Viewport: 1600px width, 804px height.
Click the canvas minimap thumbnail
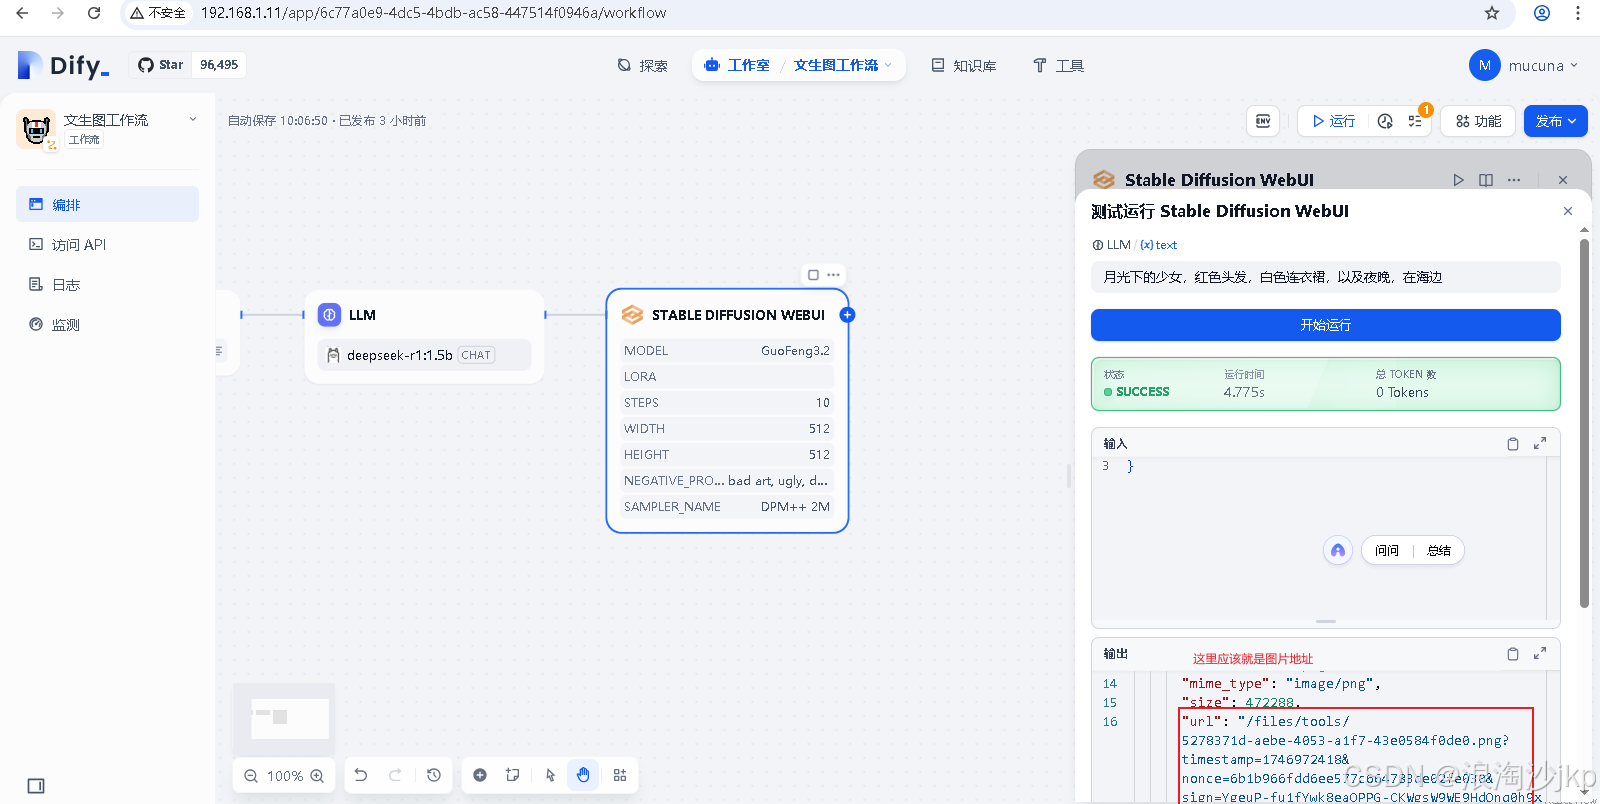point(284,718)
